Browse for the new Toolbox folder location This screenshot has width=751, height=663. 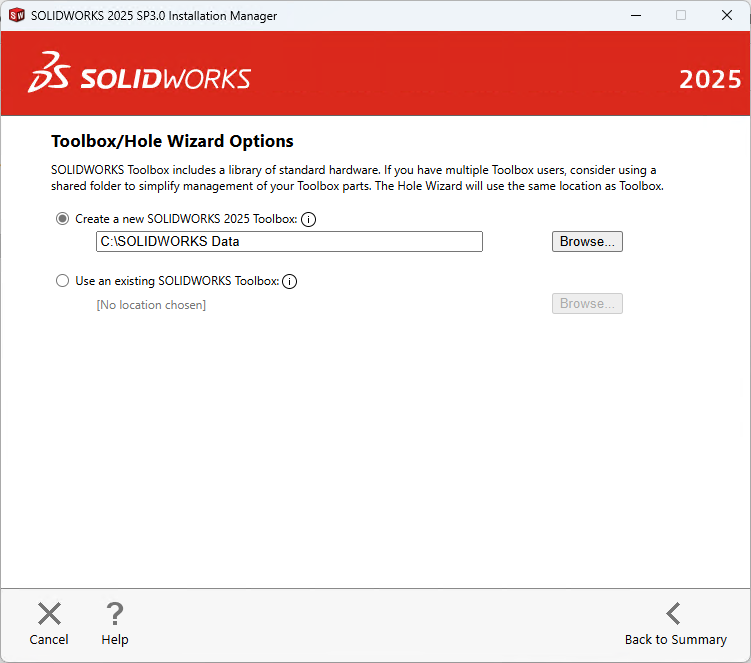pyautogui.click(x=587, y=242)
